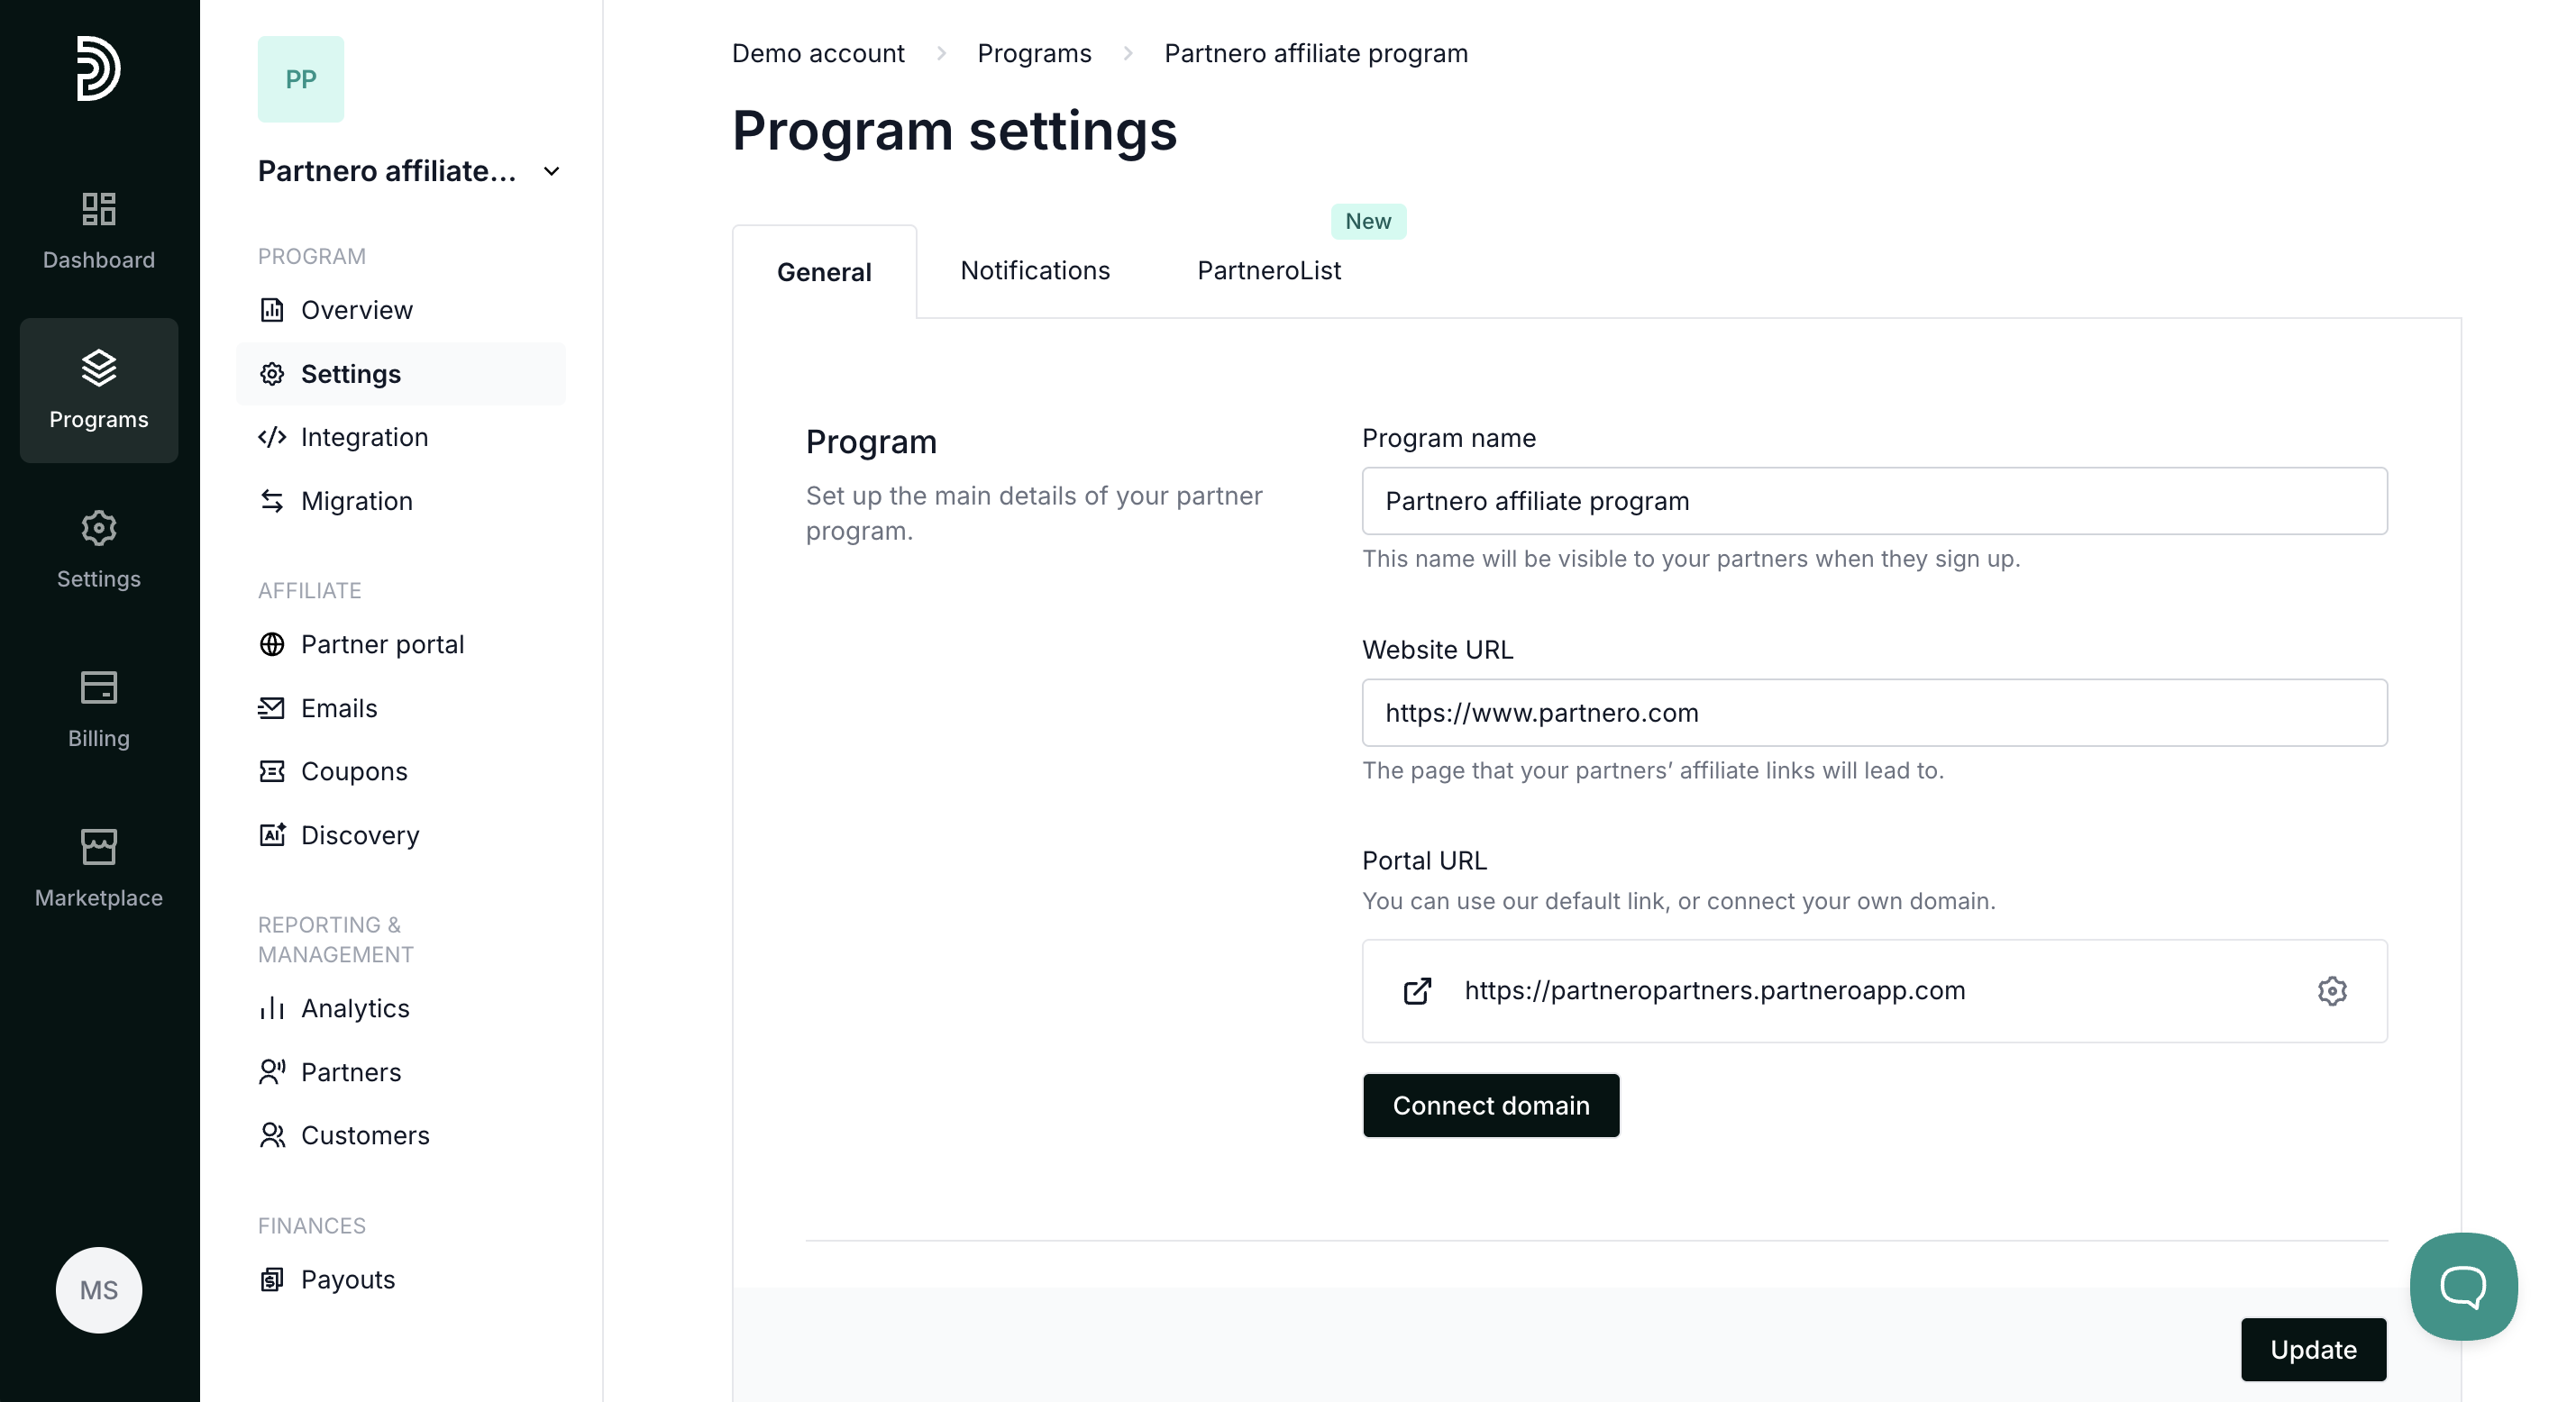Open the Dashboard icon in the sidebar
This screenshot has height=1402, width=2576.
pos(98,209)
